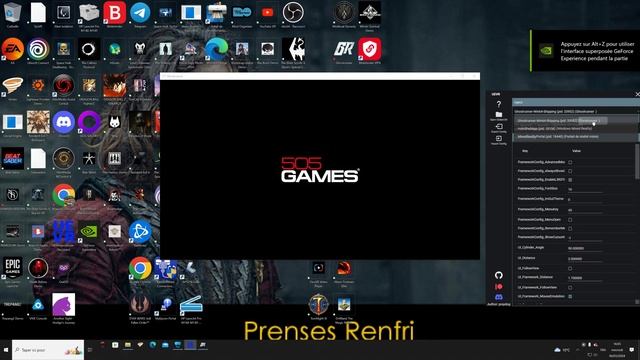Expand the process selection combo box

[x=576, y=111]
